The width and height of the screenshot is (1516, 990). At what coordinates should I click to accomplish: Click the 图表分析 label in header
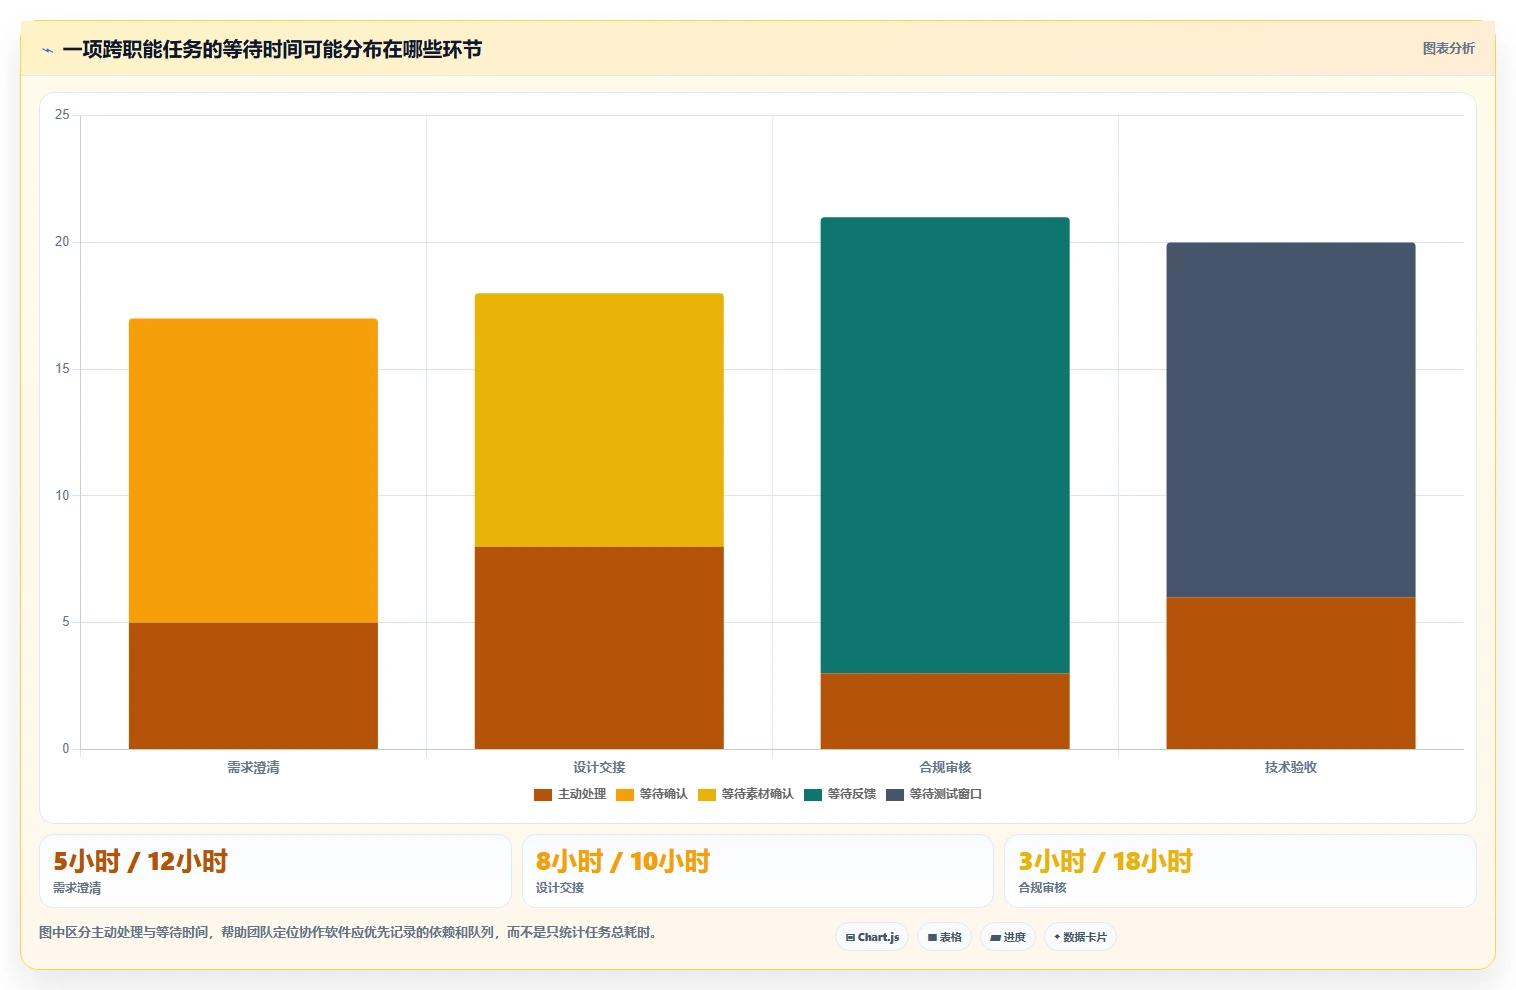(x=1448, y=48)
